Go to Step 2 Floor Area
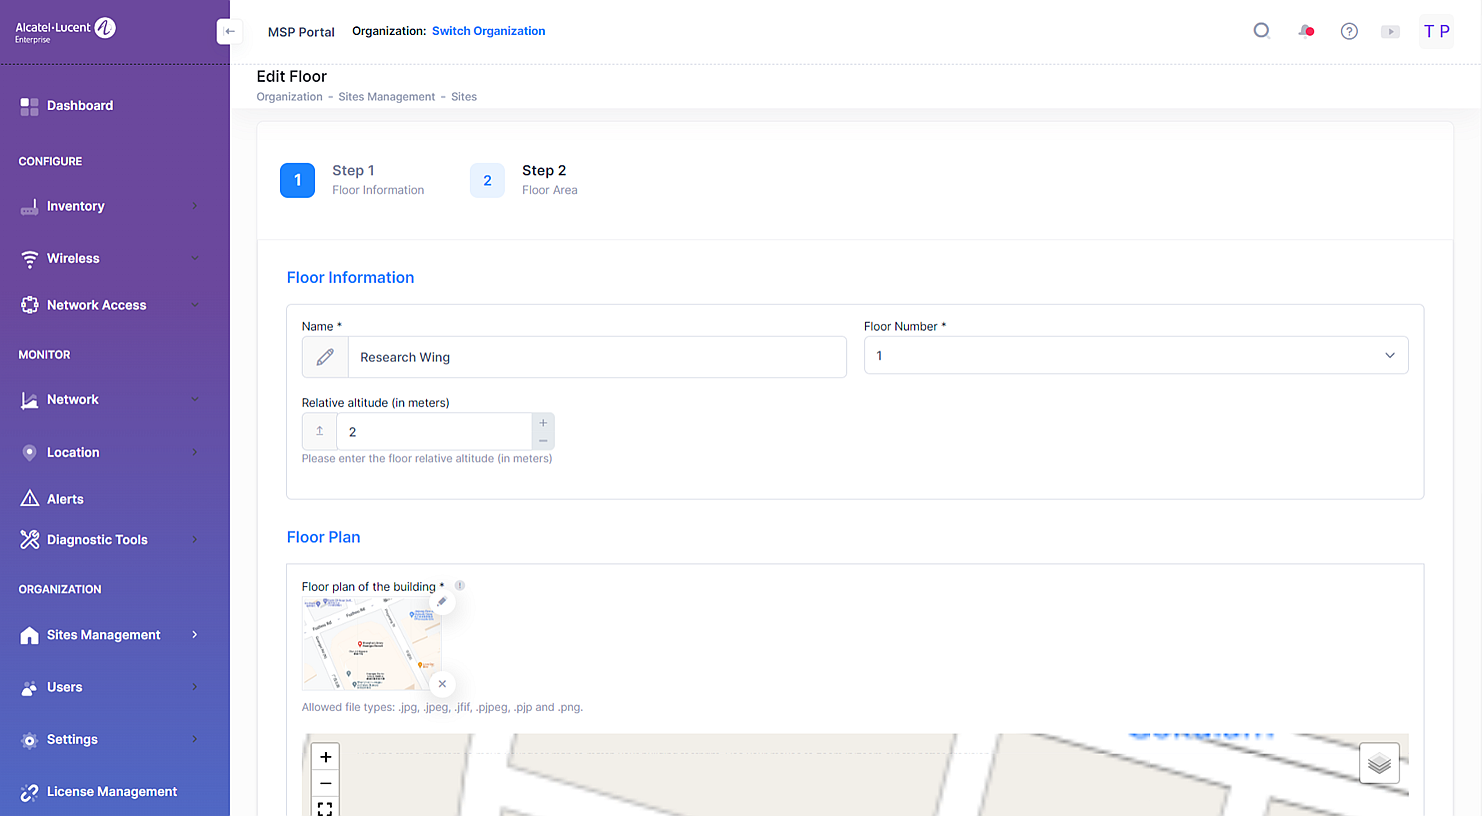The height and width of the screenshot is (816, 1482). pyautogui.click(x=488, y=180)
